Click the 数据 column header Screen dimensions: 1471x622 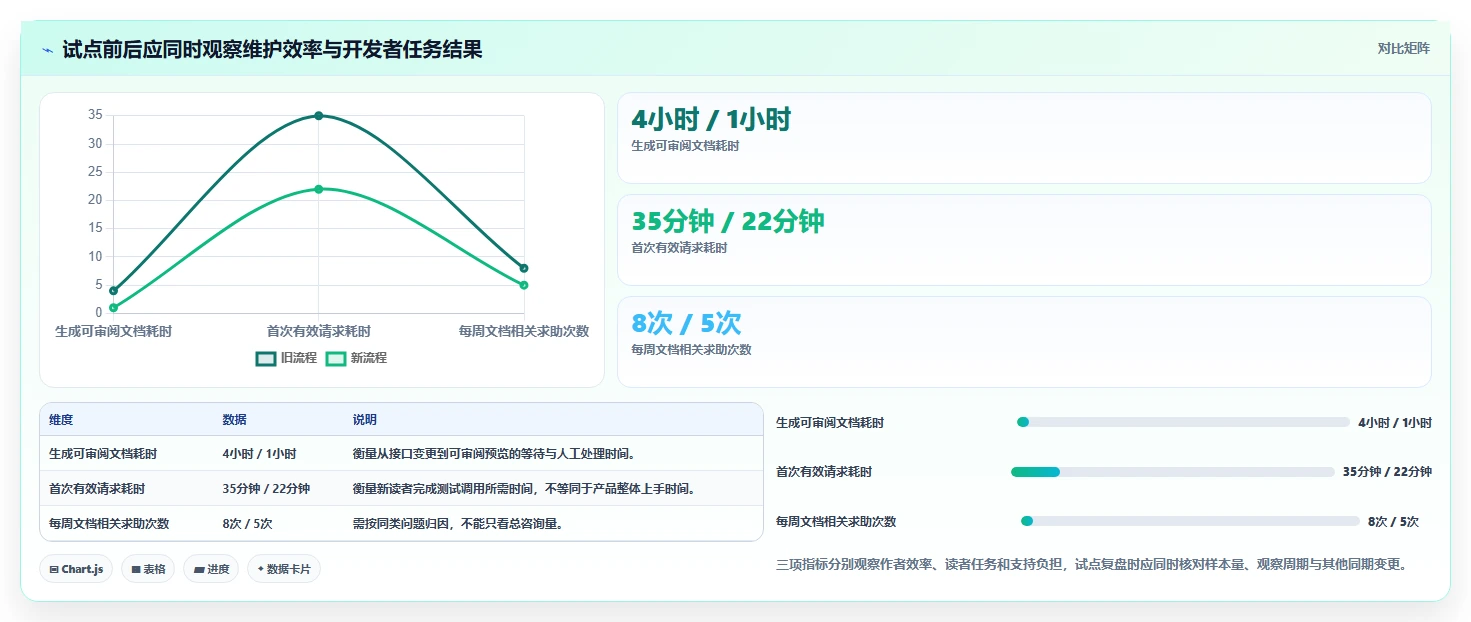234,420
